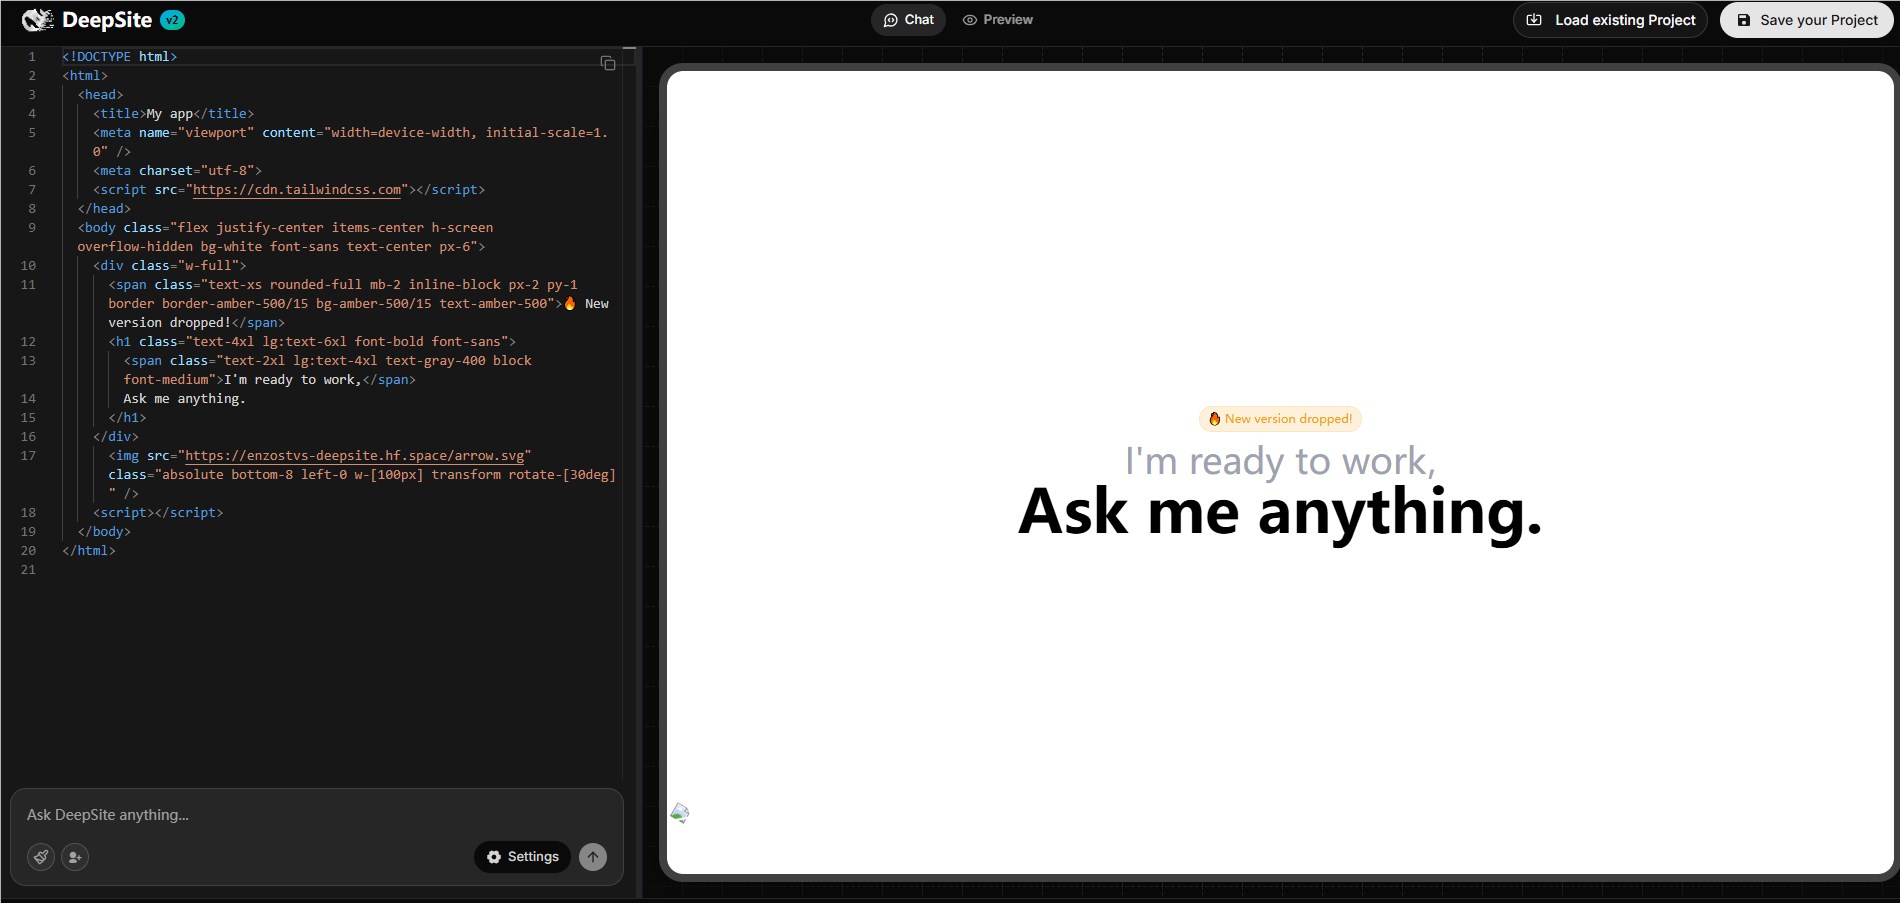Copy the code with the copy icon
The image size is (1900, 903).
tap(607, 63)
